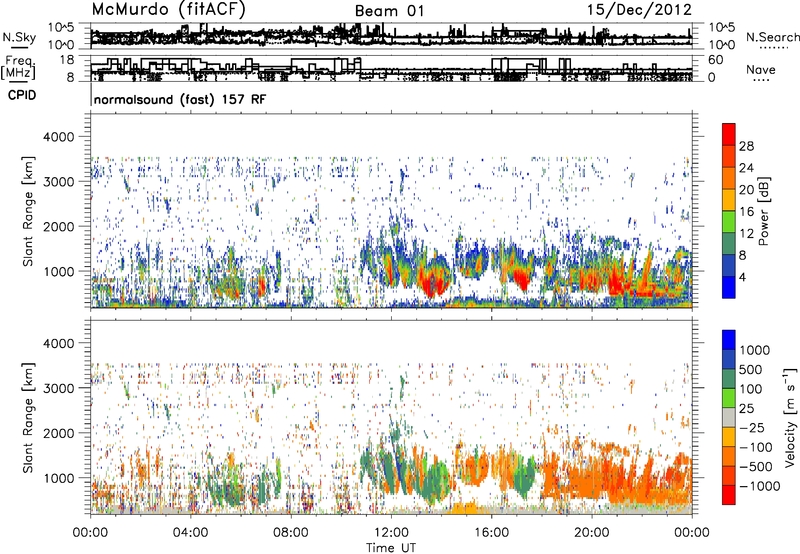Image resolution: width=800 pixels, height=554 pixels.
Task: Click the 'CPID' label
Action: coord(22,95)
